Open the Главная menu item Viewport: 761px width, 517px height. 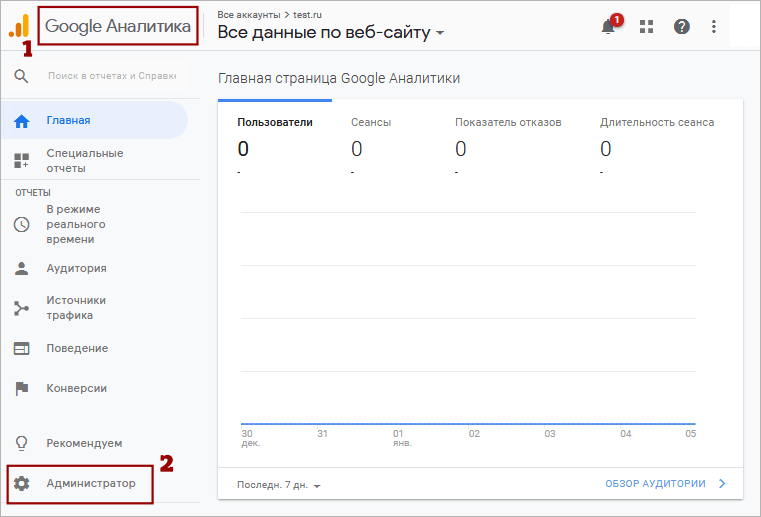pos(94,120)
